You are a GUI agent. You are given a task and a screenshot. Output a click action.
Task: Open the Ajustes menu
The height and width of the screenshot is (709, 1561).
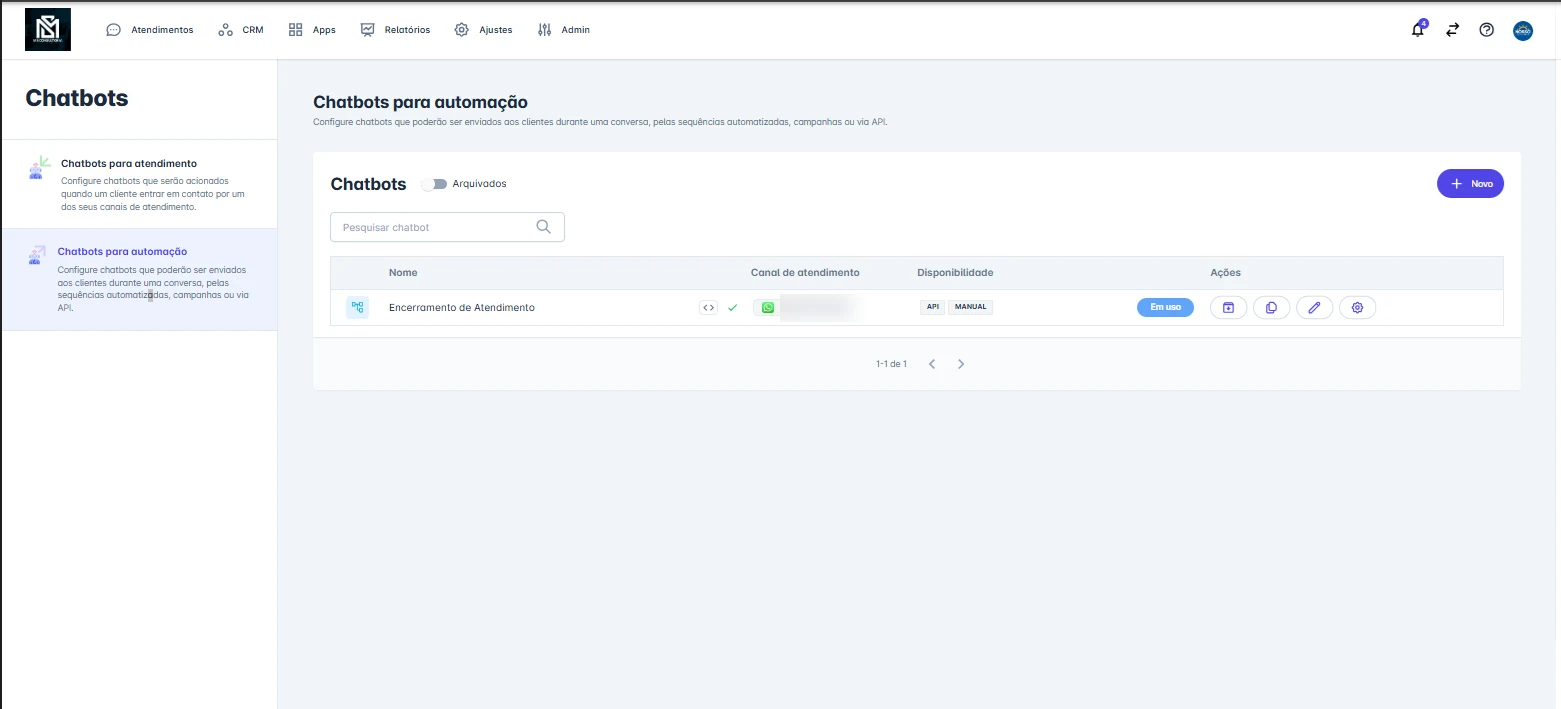tap(483, 30)
